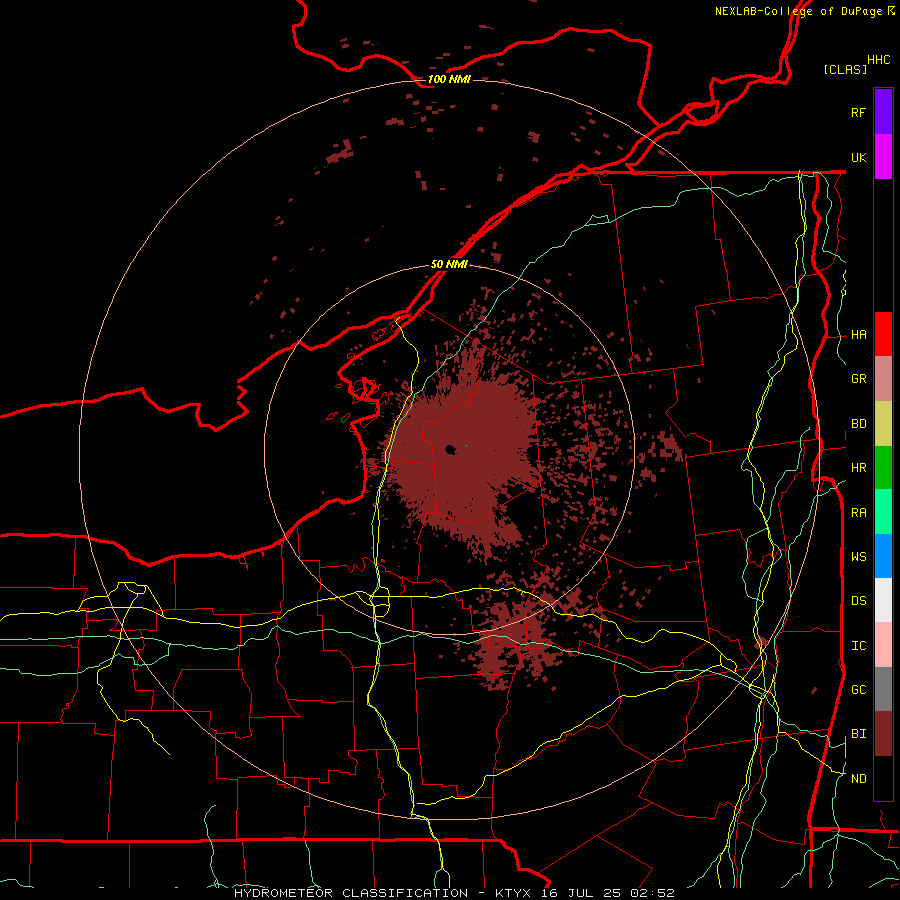Click the "HYDROMETEOR CLASSIFICATION" title text

pos(351,893)
